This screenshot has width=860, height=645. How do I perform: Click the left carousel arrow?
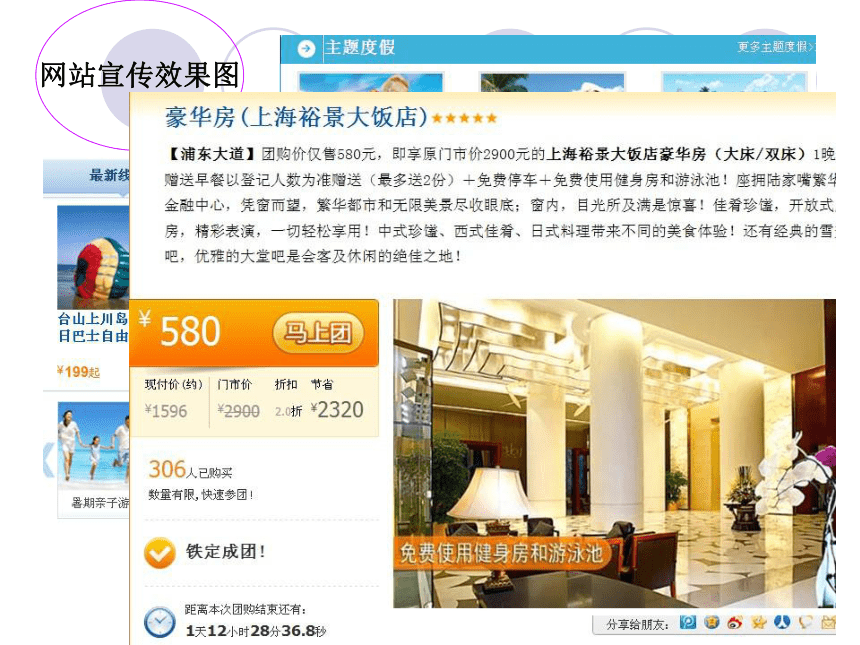pyautogui.click(x=49, y=459)
